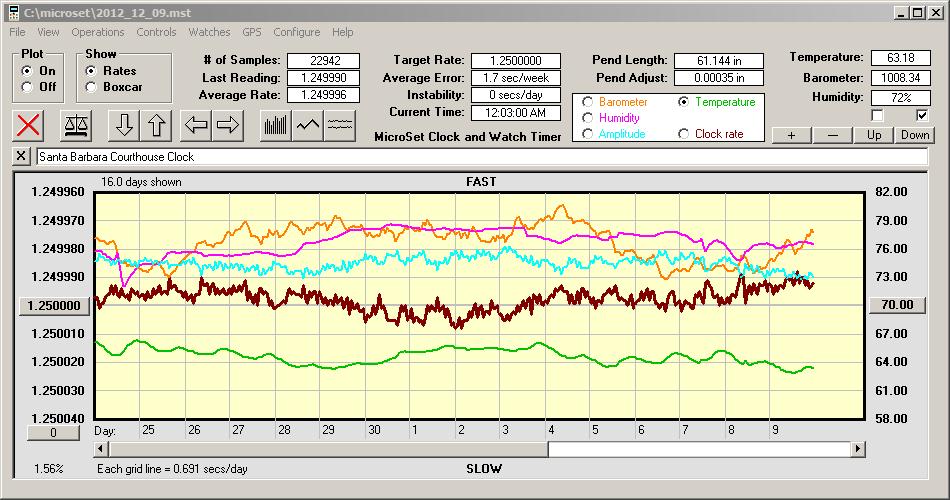Click the left arrow toolbar icon
Screen dimensions: 950x500
coord(196,125)
